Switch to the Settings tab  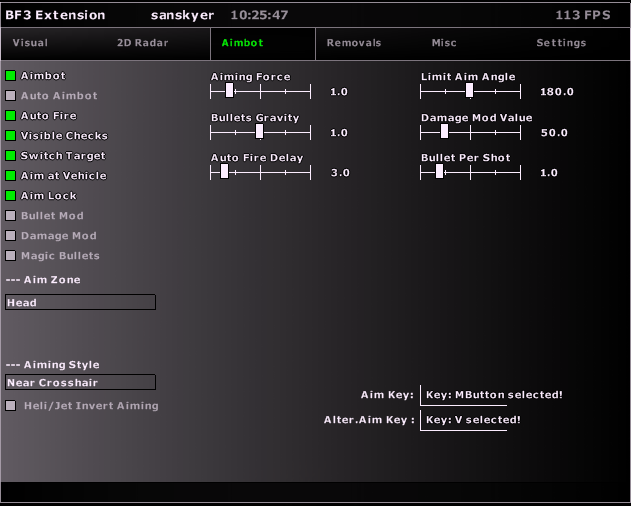(x=561, y=43)
